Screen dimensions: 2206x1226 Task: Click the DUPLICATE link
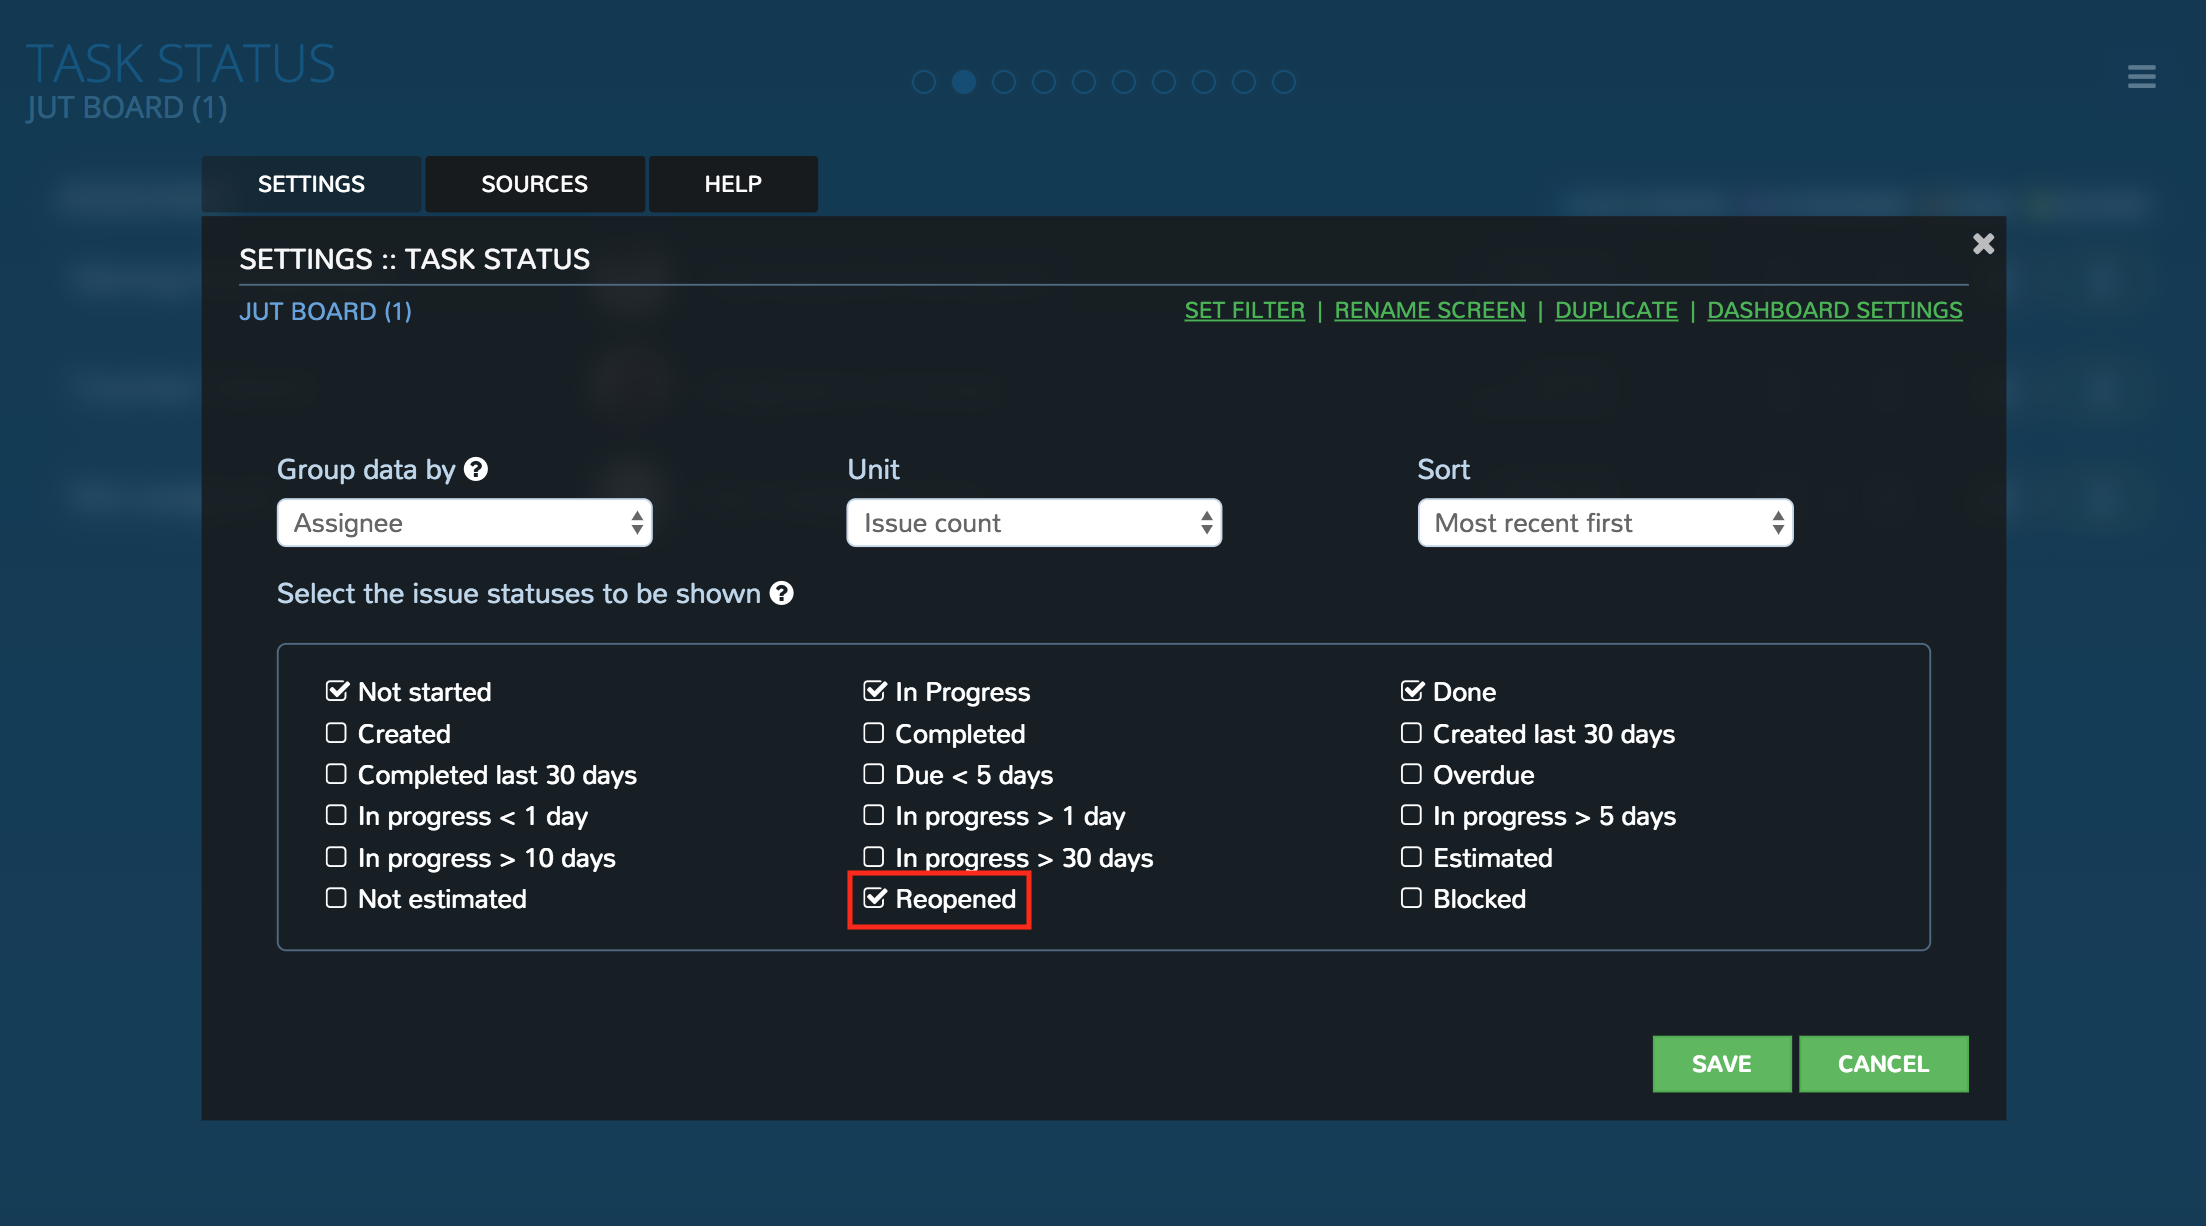(1616, 311)
